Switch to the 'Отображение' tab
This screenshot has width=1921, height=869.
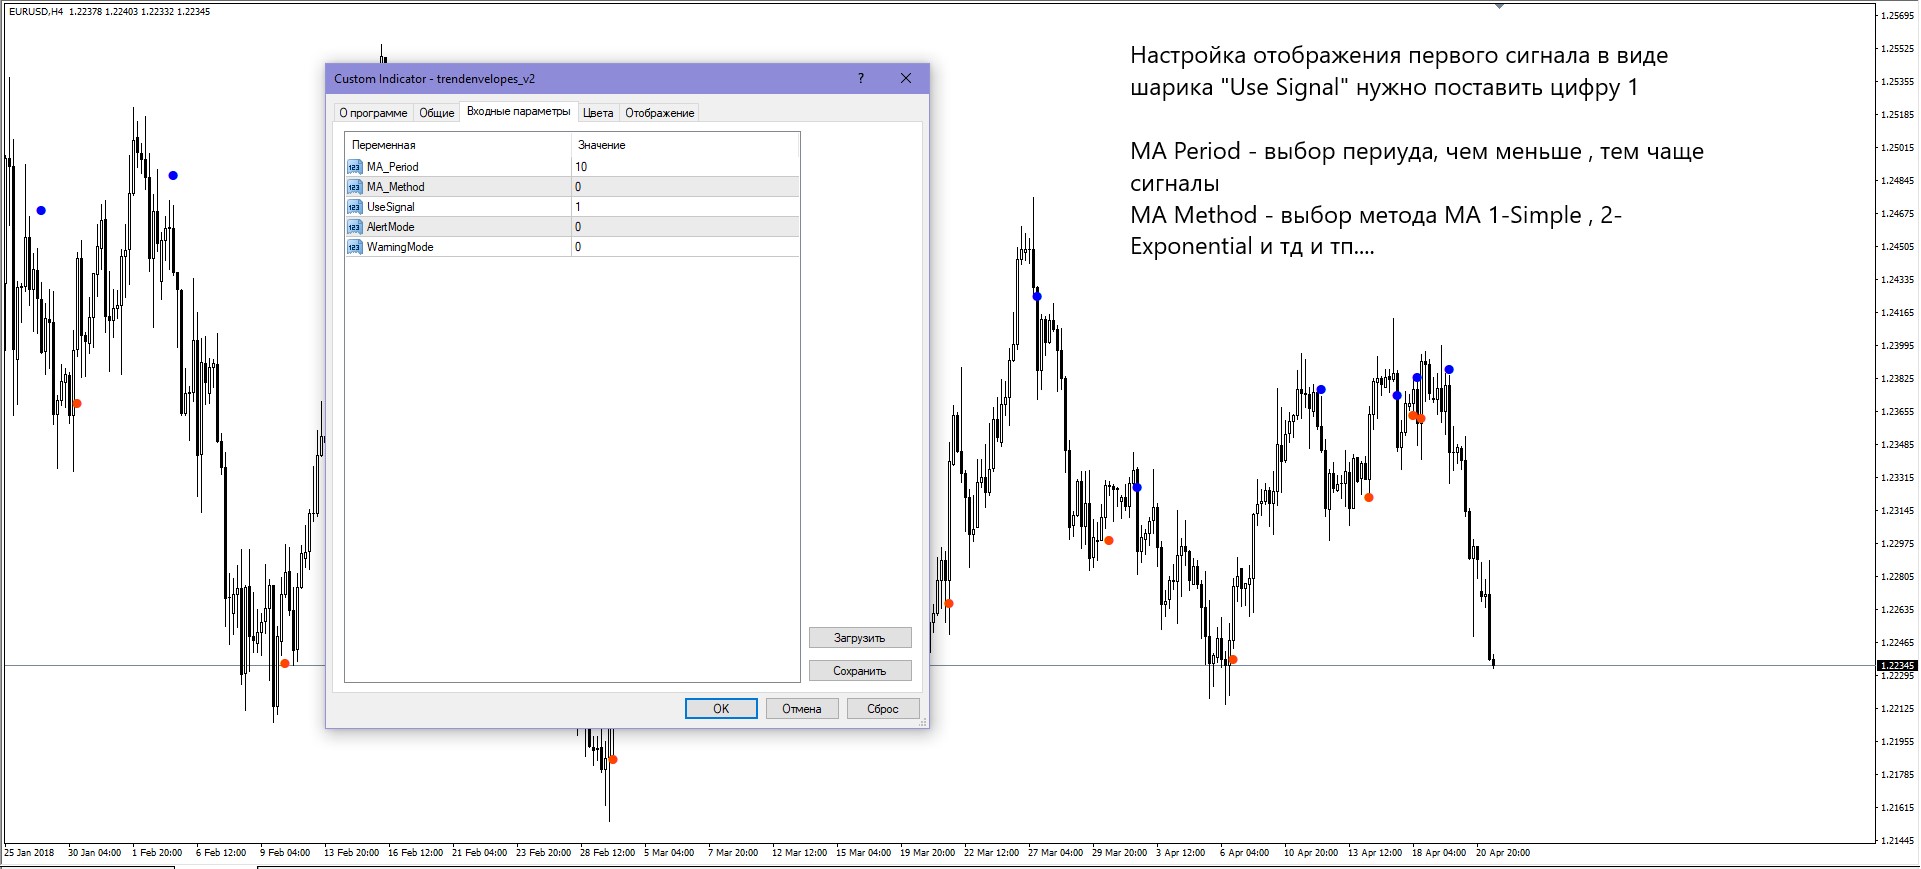coord(659,113)
